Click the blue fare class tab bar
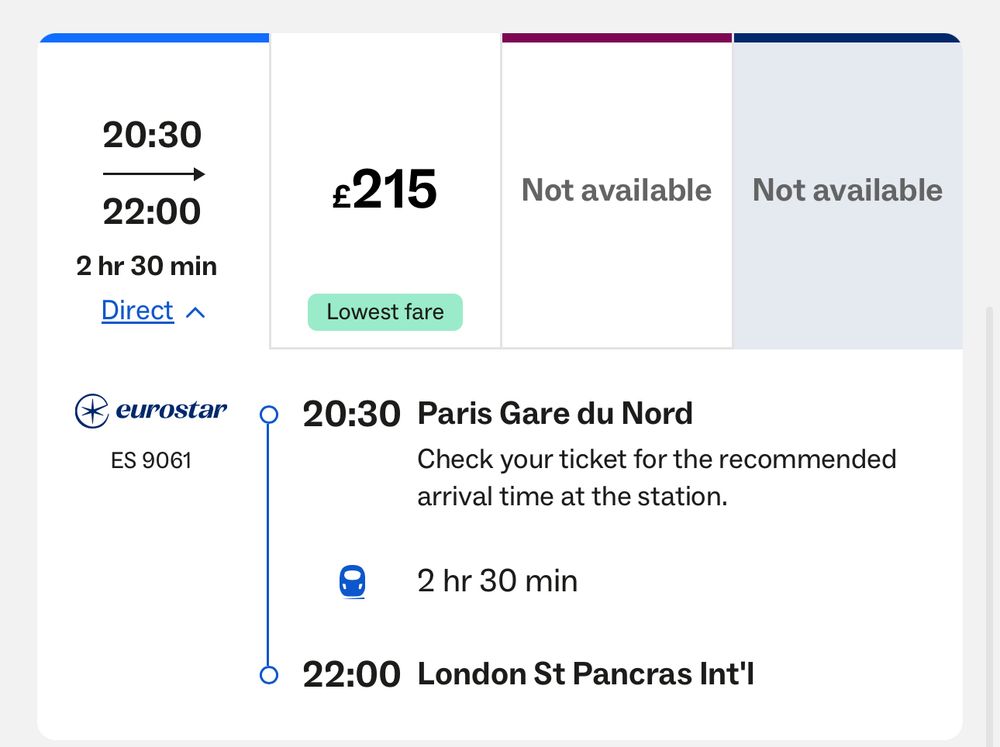Screen dimensions: 1000x747 [154, 38]
